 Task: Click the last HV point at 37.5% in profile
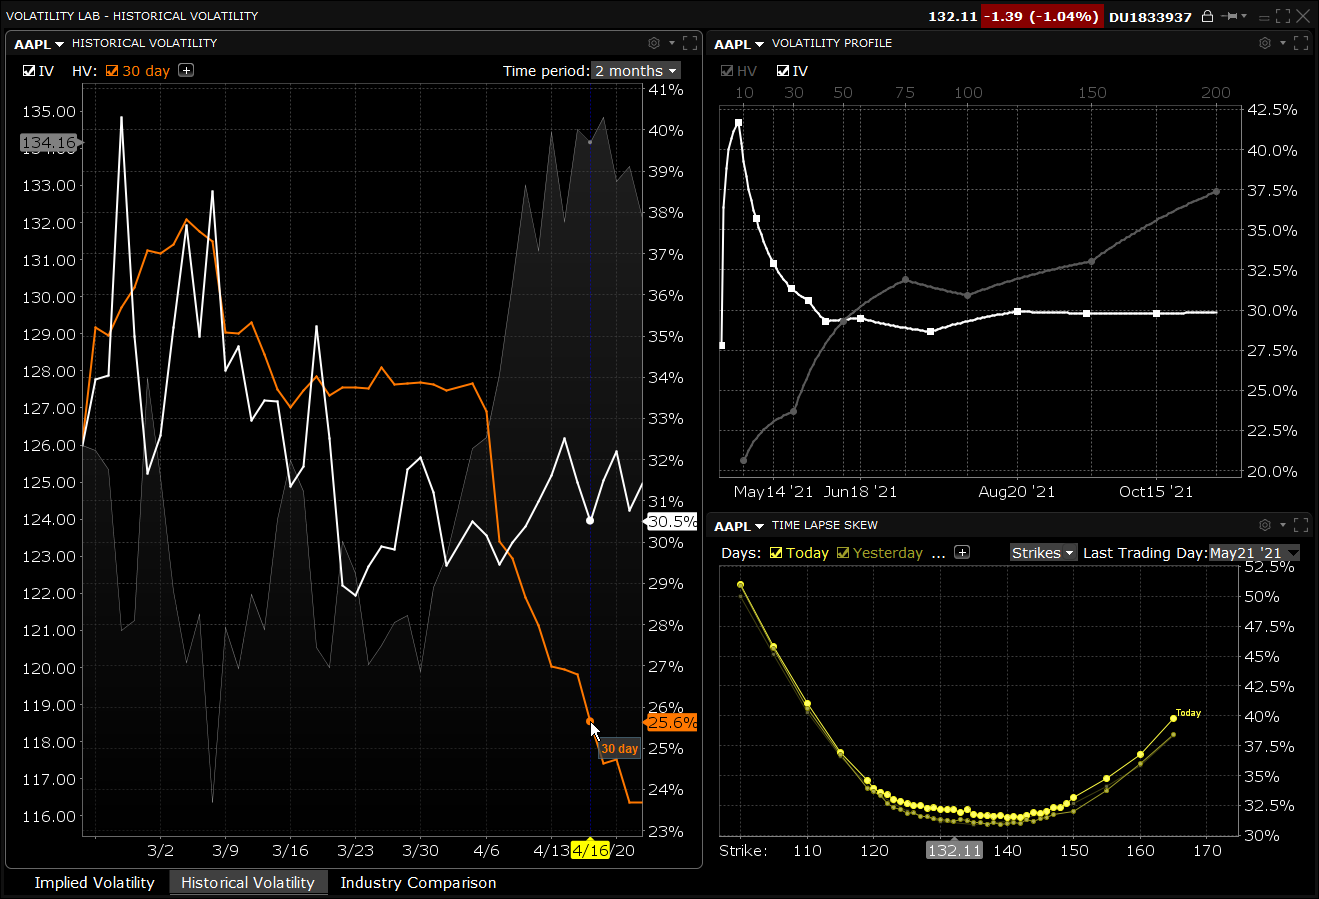pos(1216,191)
